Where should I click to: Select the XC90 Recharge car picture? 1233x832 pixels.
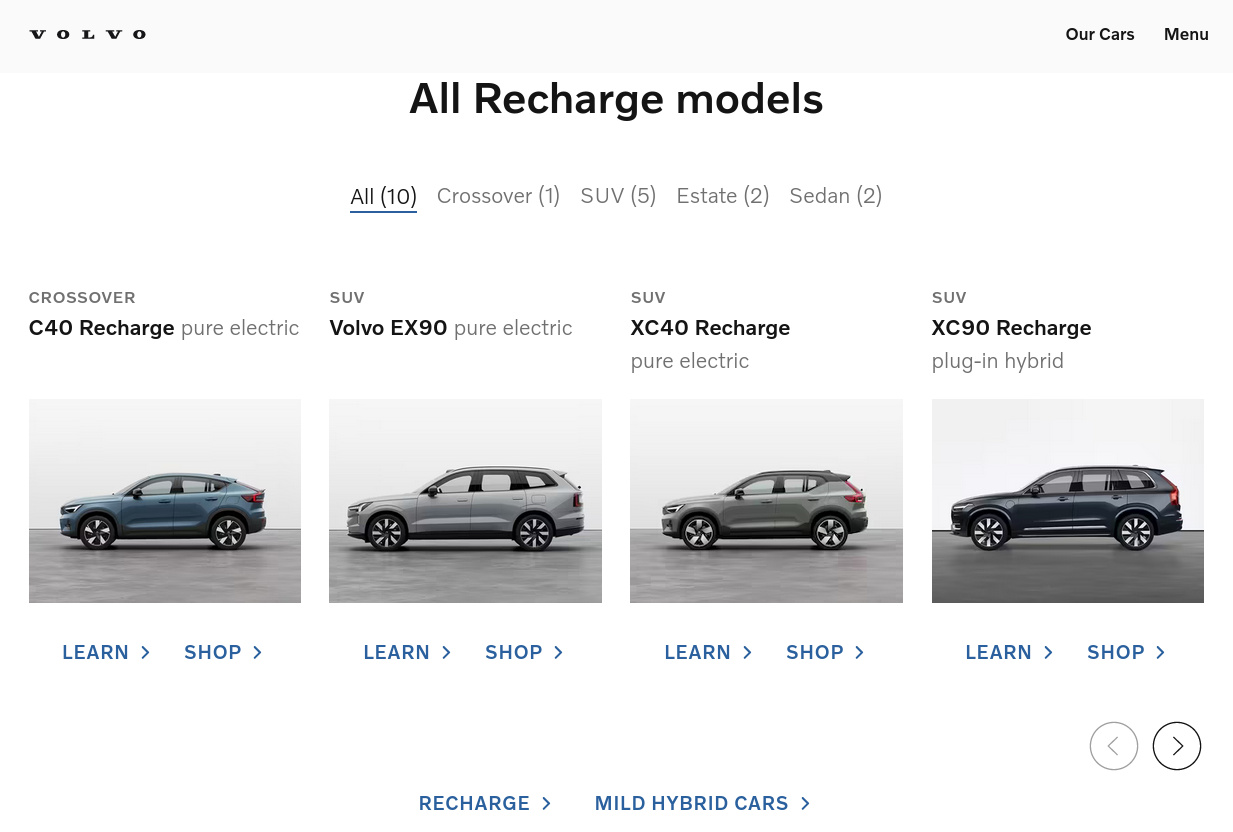point(1067,501)
